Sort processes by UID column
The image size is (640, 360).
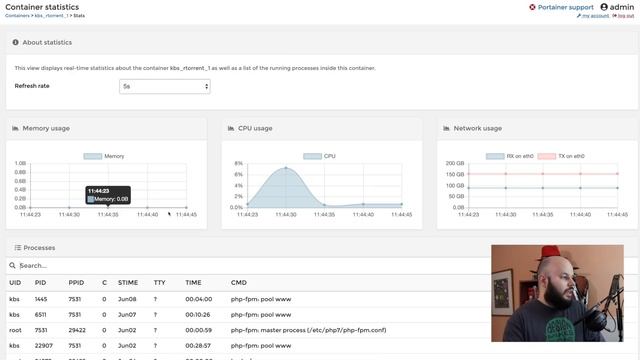[15, 282]
